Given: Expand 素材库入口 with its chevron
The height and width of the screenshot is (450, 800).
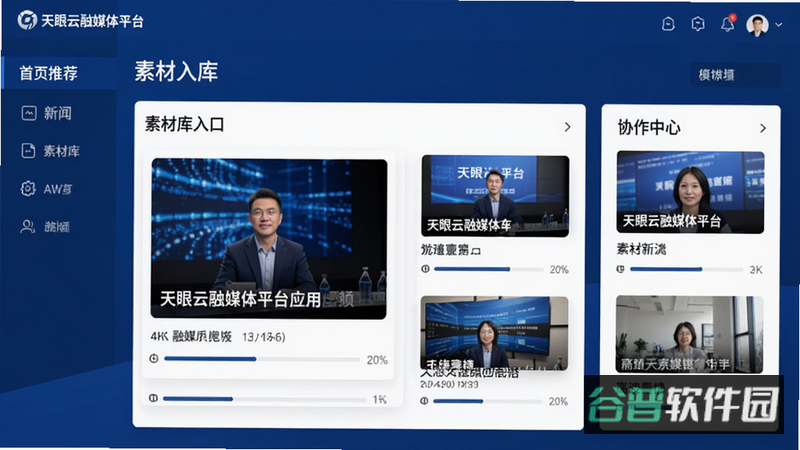Looking at the screenshot, I should click(x=567, y=127).
